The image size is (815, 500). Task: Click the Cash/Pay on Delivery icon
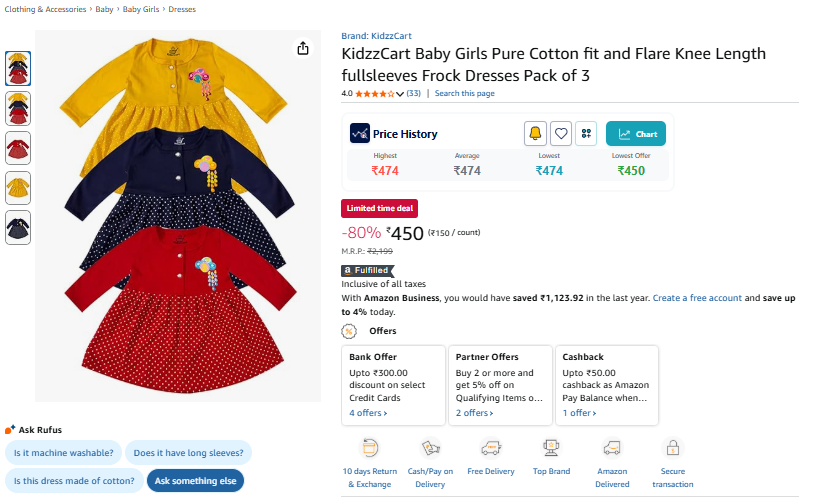(x=430, y=448)
